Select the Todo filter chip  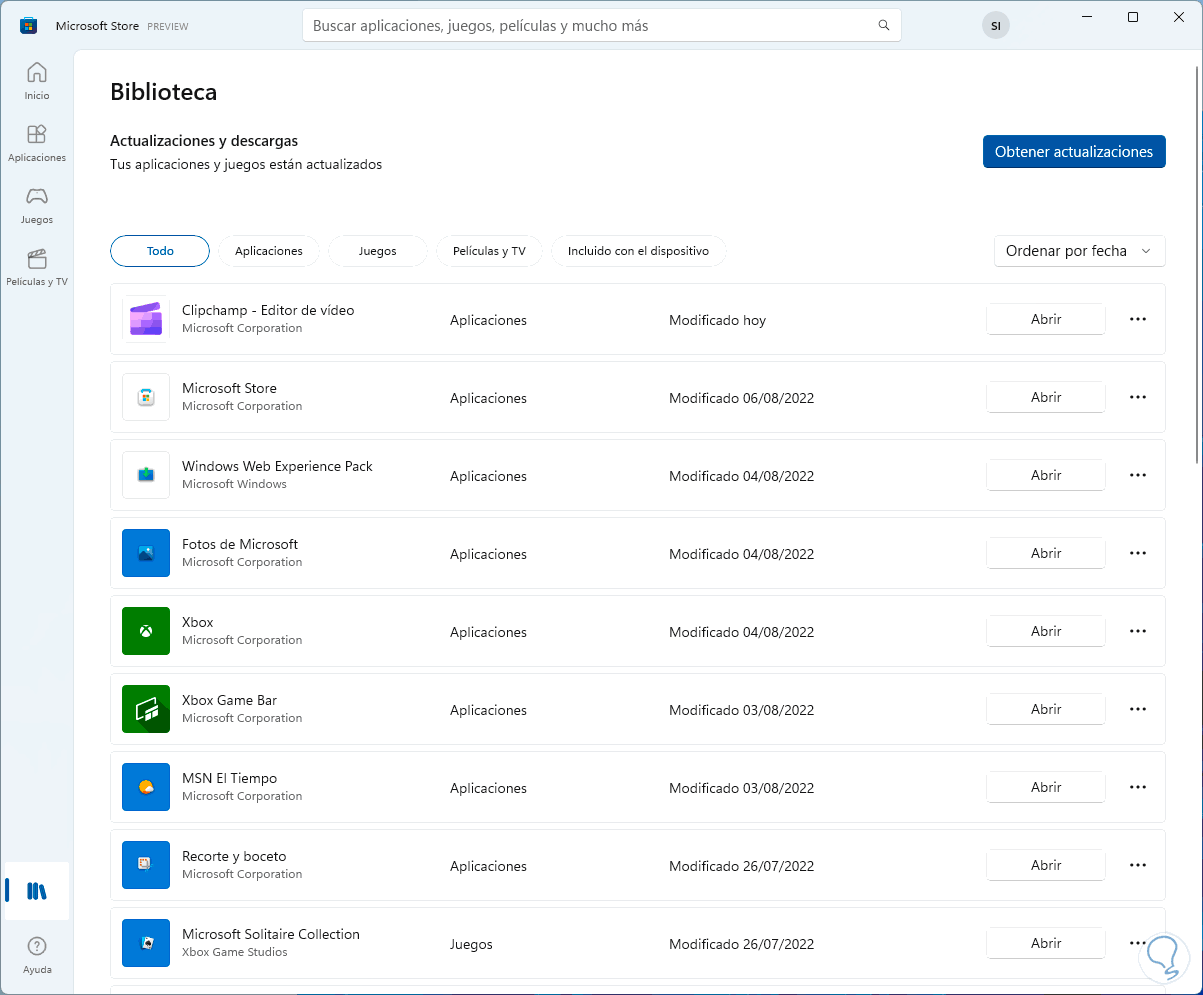click(160, 251)
